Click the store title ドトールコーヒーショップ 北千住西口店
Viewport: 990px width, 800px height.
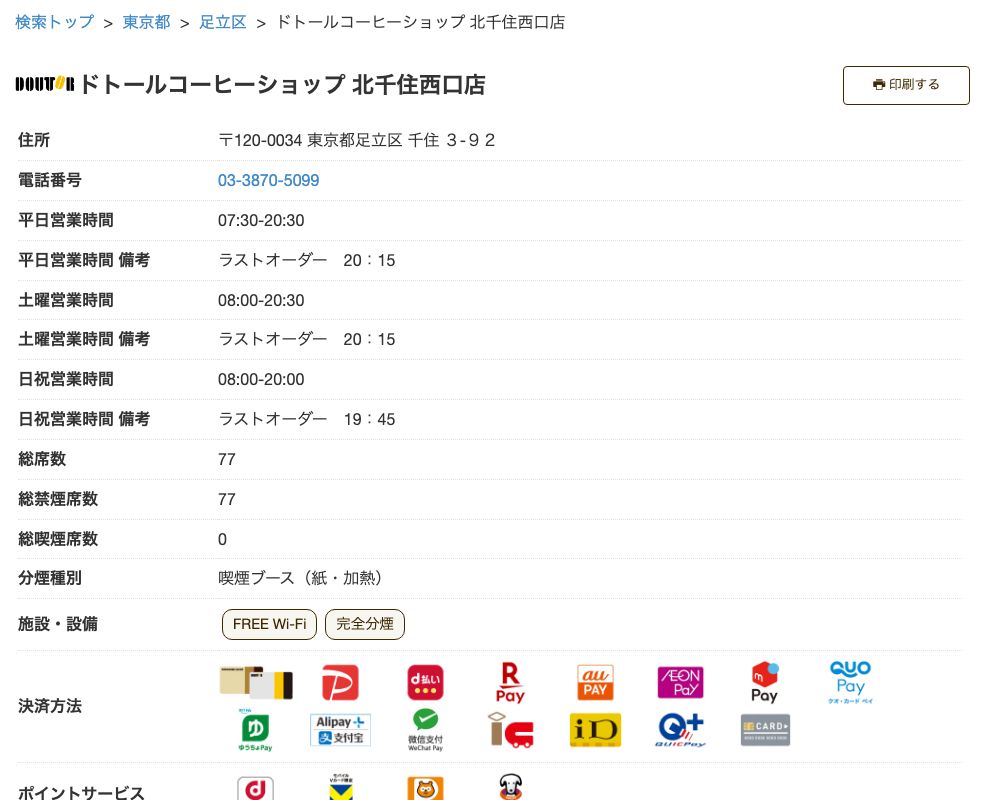click(x=283, y=85)
